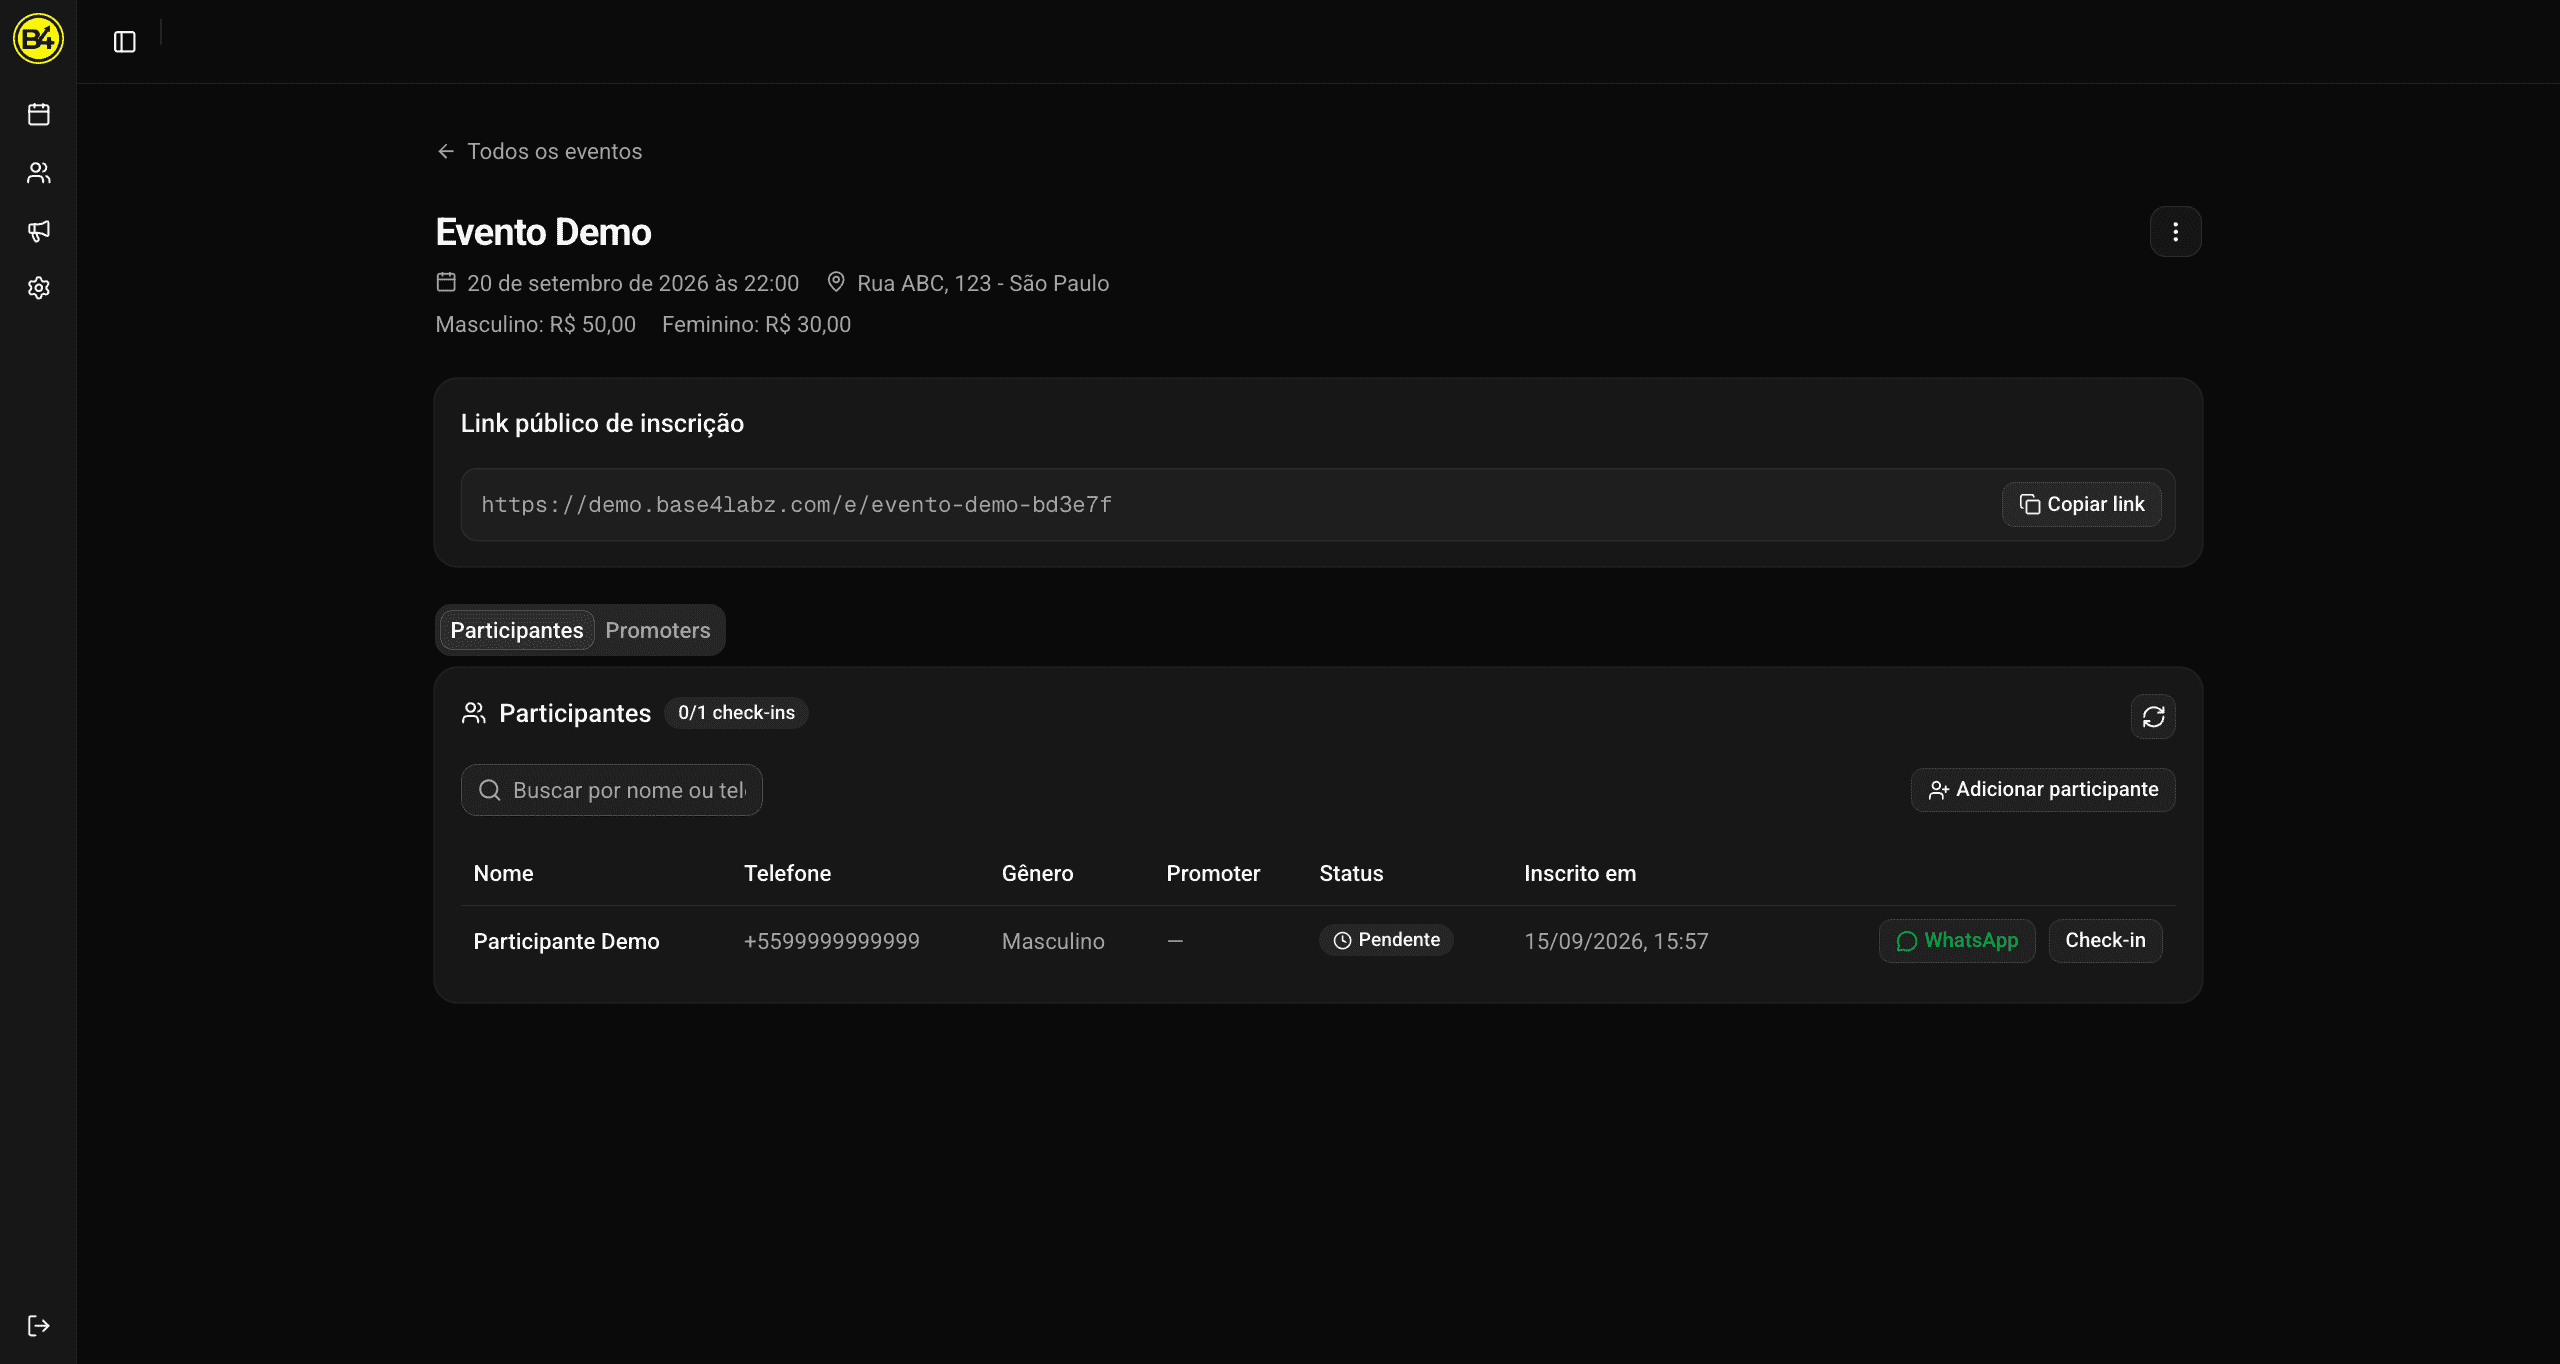Open the events calendar icon in sidebar

click(39, 115)
